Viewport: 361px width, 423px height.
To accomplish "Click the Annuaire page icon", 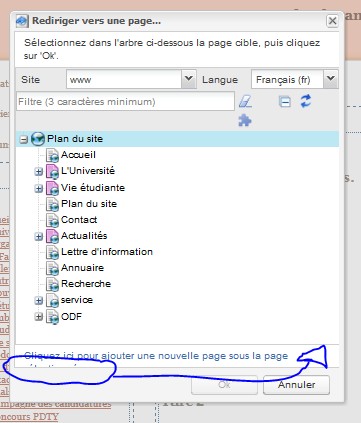I will (52, 268).
